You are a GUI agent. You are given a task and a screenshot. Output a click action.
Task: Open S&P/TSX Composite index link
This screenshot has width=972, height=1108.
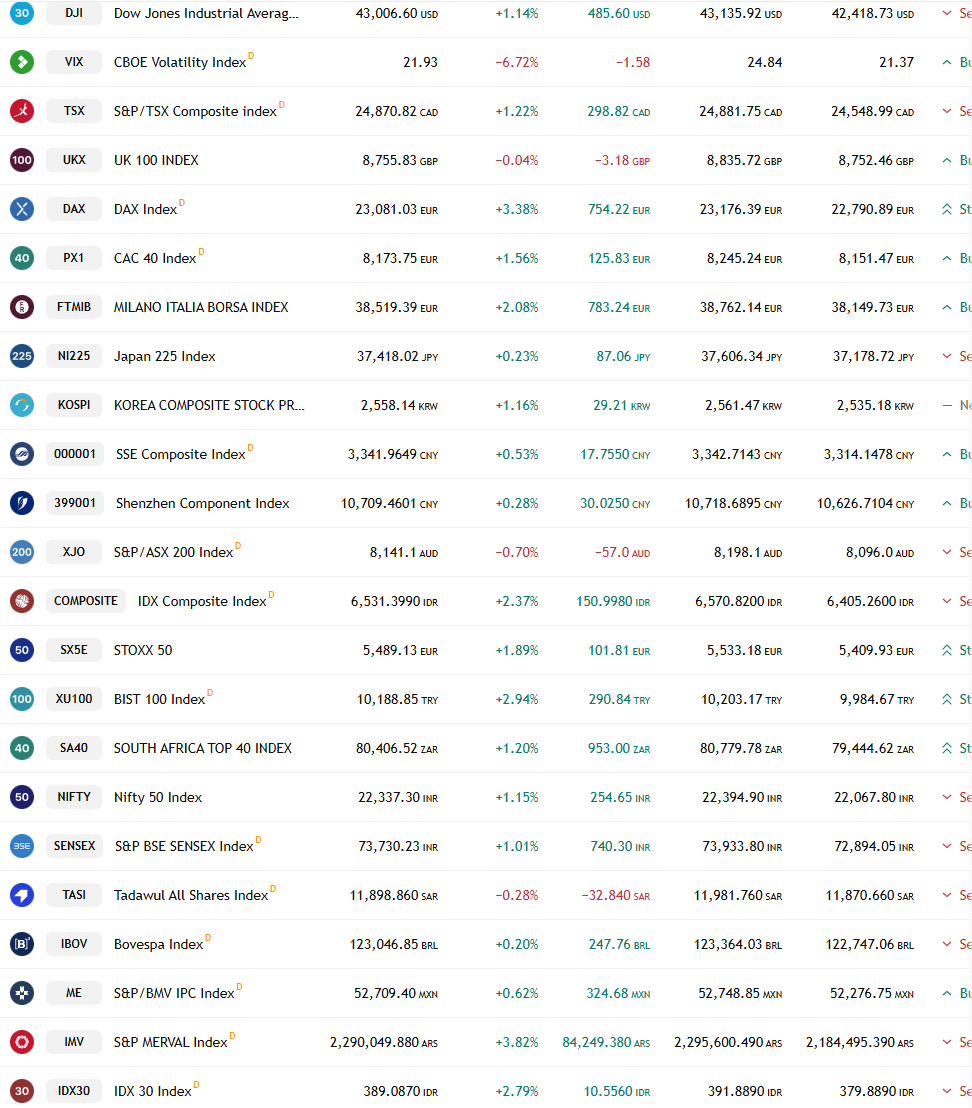[195, 112]
